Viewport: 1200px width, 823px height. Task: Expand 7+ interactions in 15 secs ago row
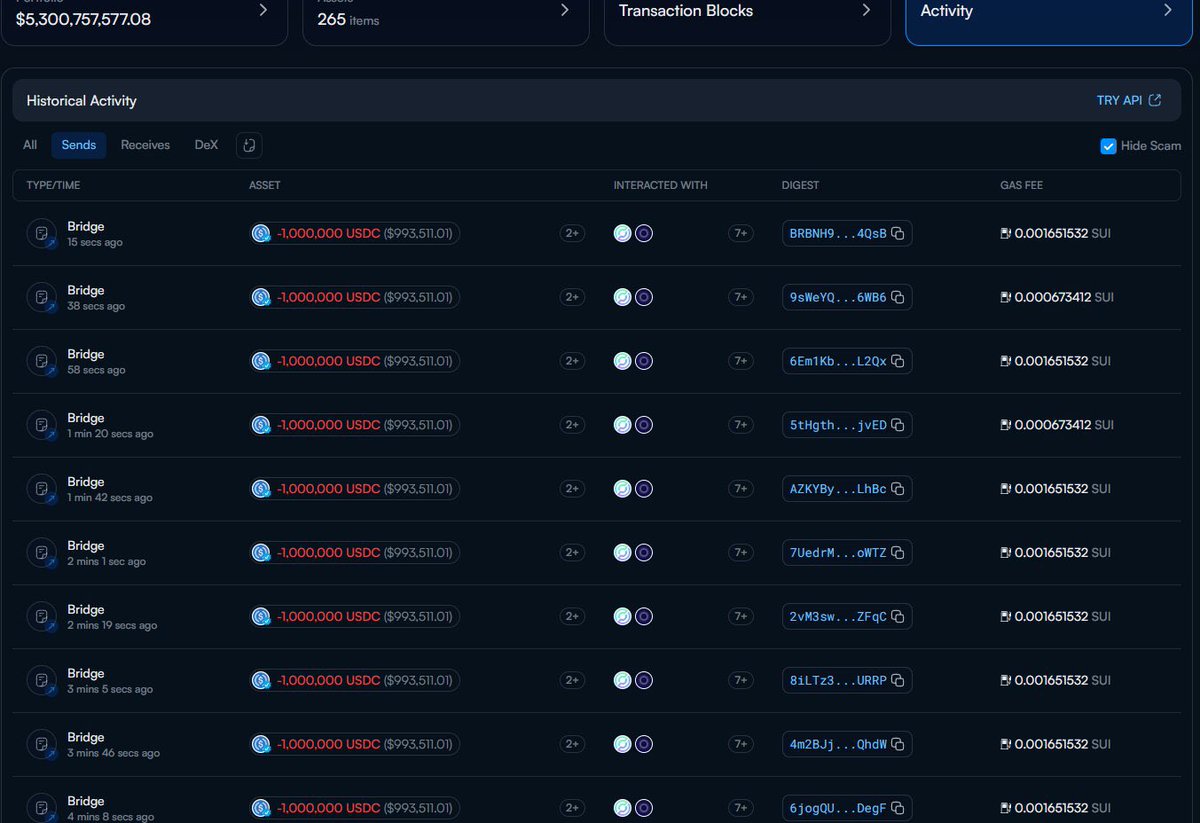pos(741,233)
